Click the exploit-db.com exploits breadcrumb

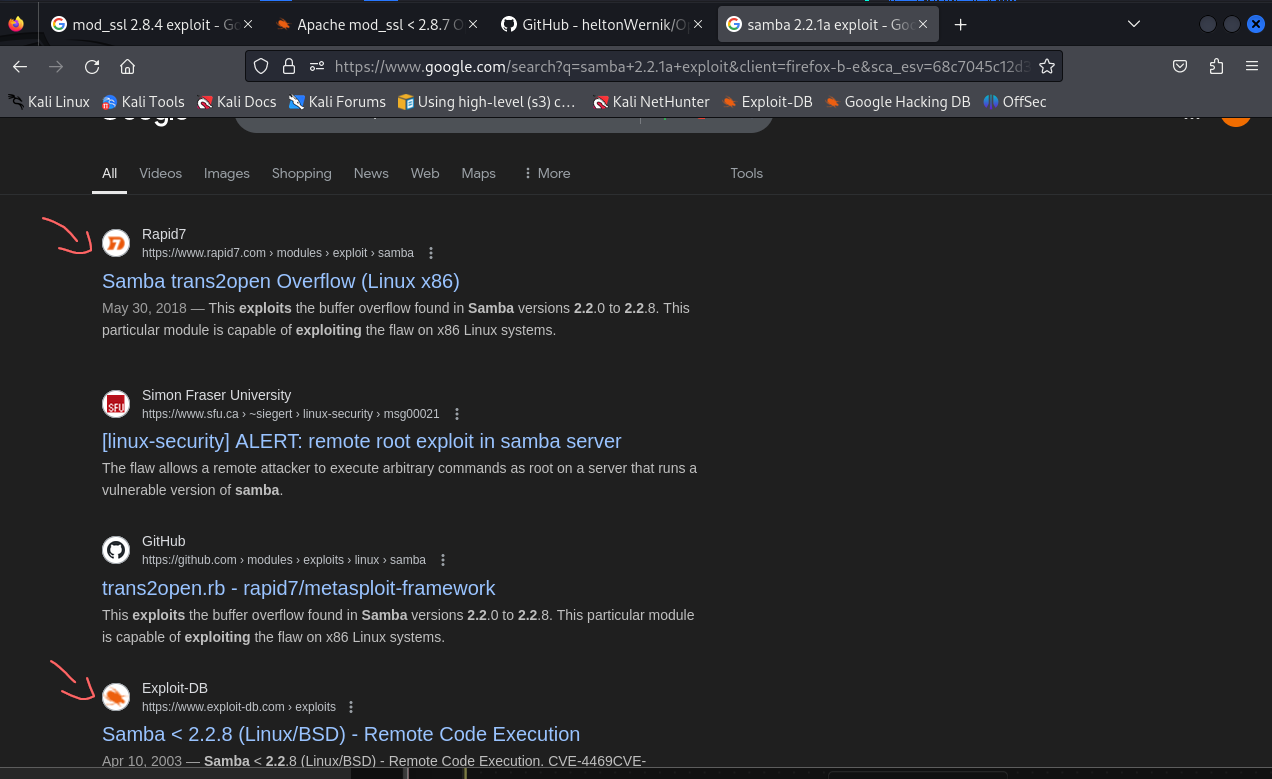[239, 707]
